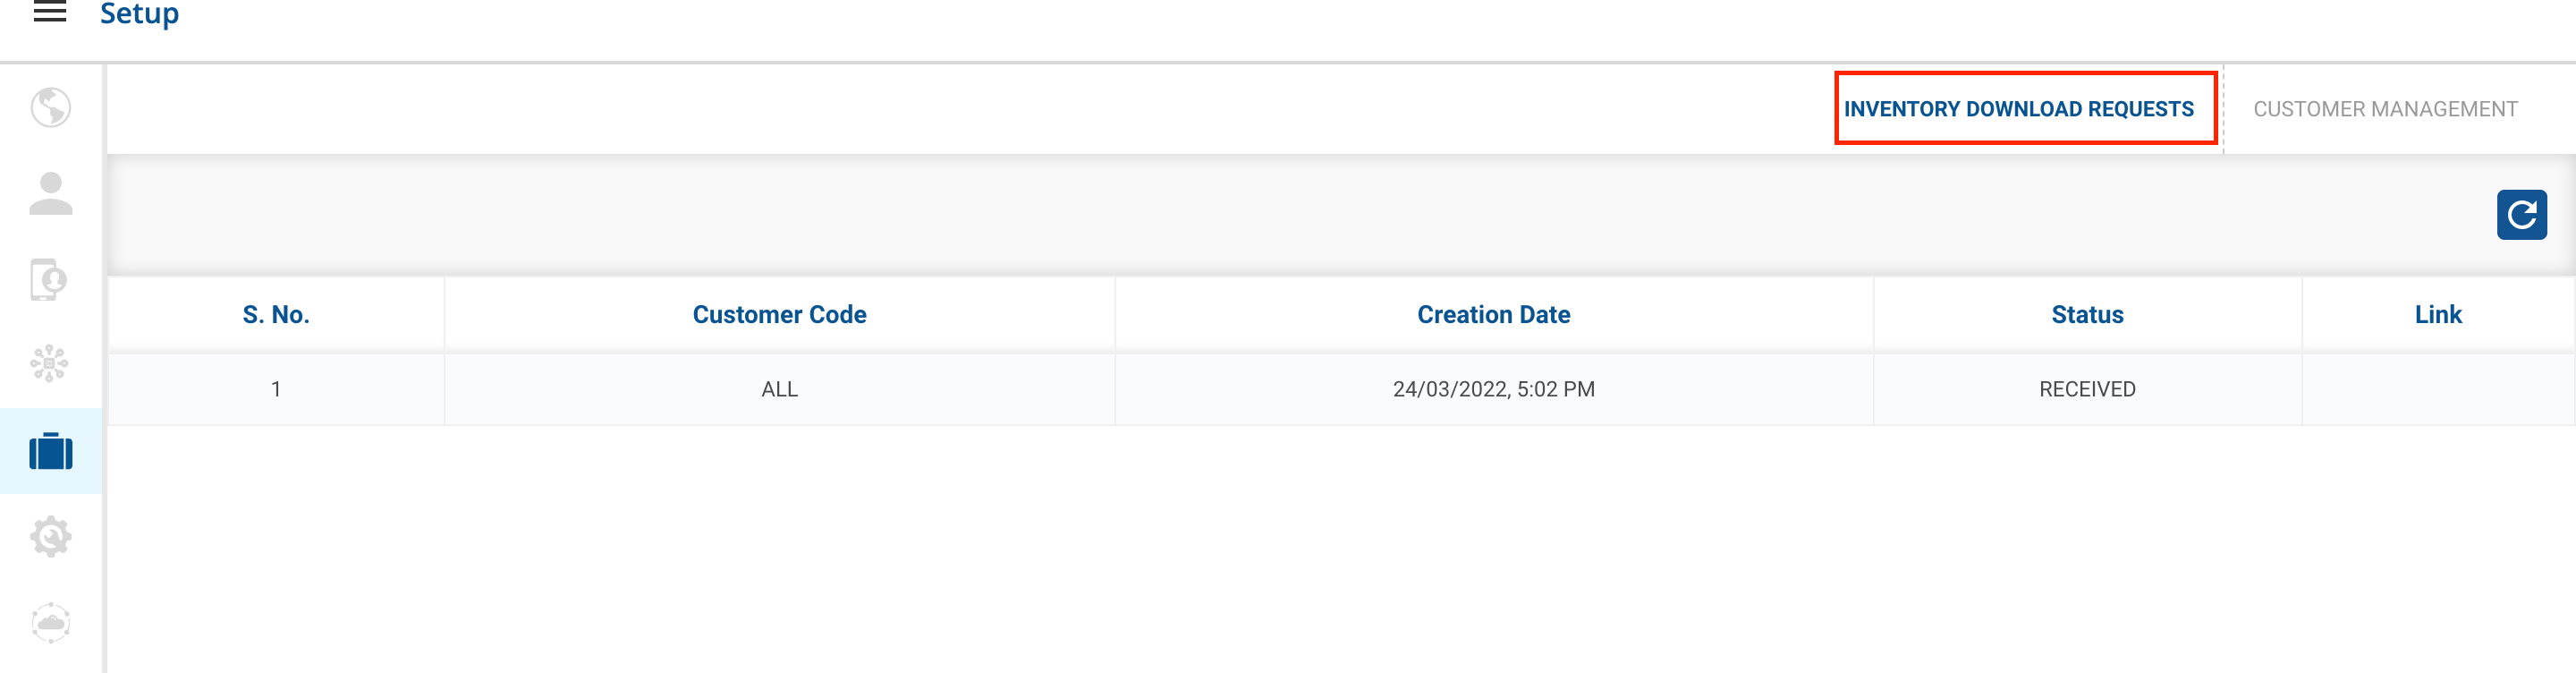Refresh the inventory download requests list
Image resolution: width=2576 pixels, height=673 pixels.
2521,215
